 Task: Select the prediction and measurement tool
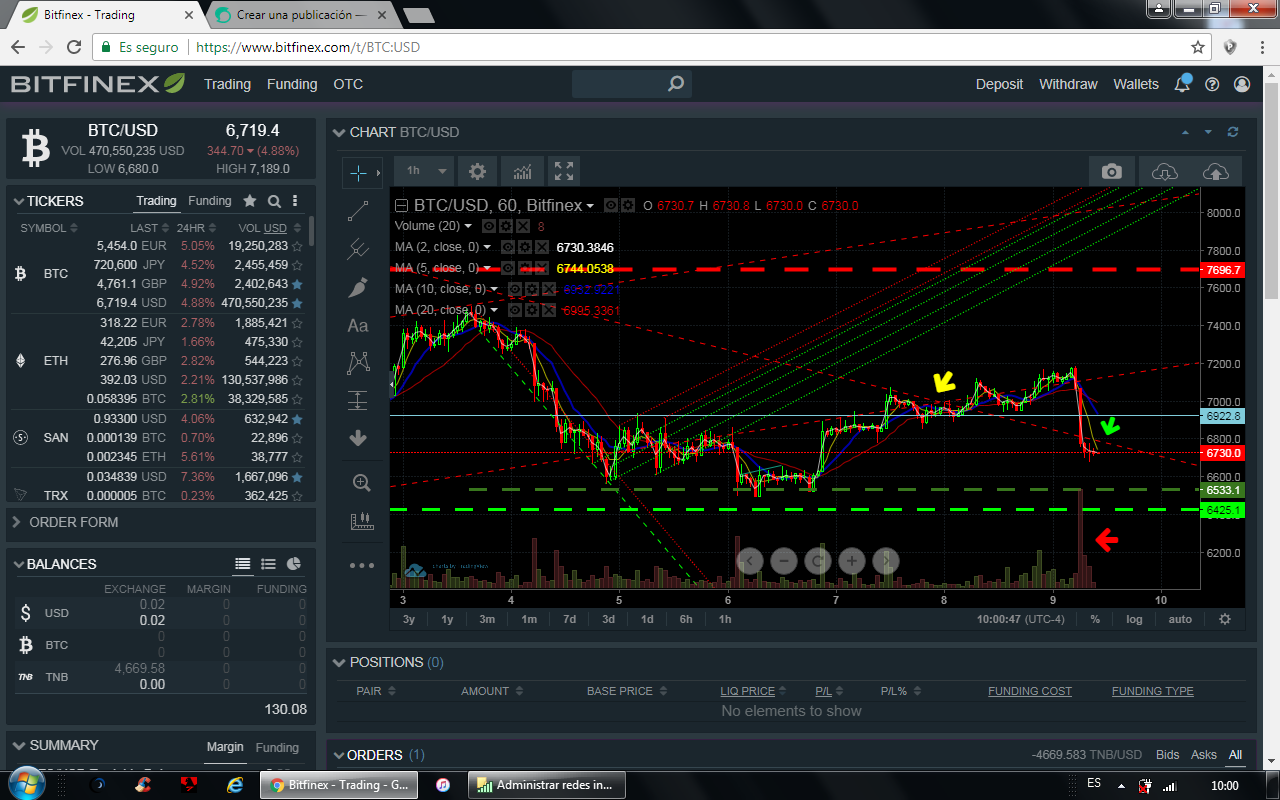358,401
